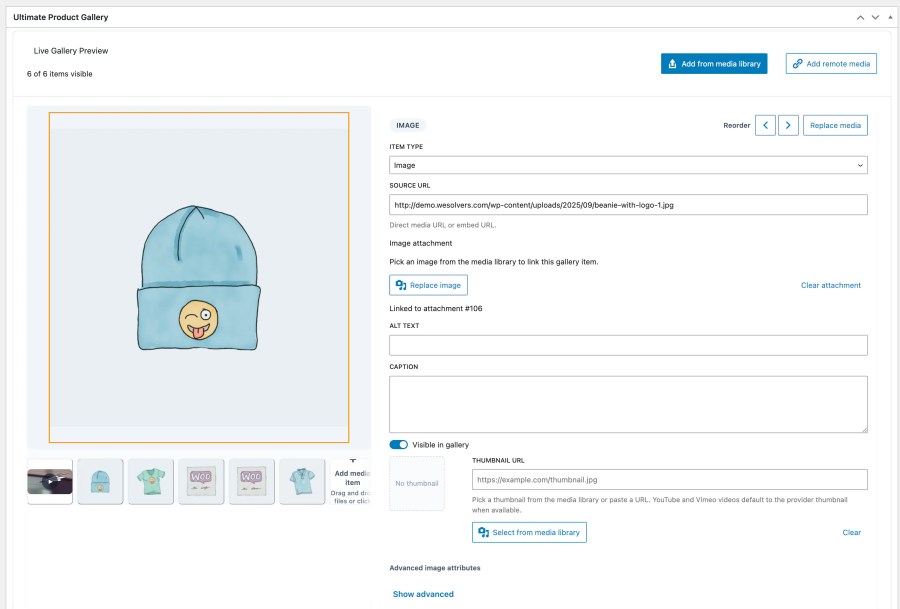Viewport: 900px width, 609px height.
Task: Toggle the Visible in gallery switch
Action: pyautogui.click(x=398, y=445)
